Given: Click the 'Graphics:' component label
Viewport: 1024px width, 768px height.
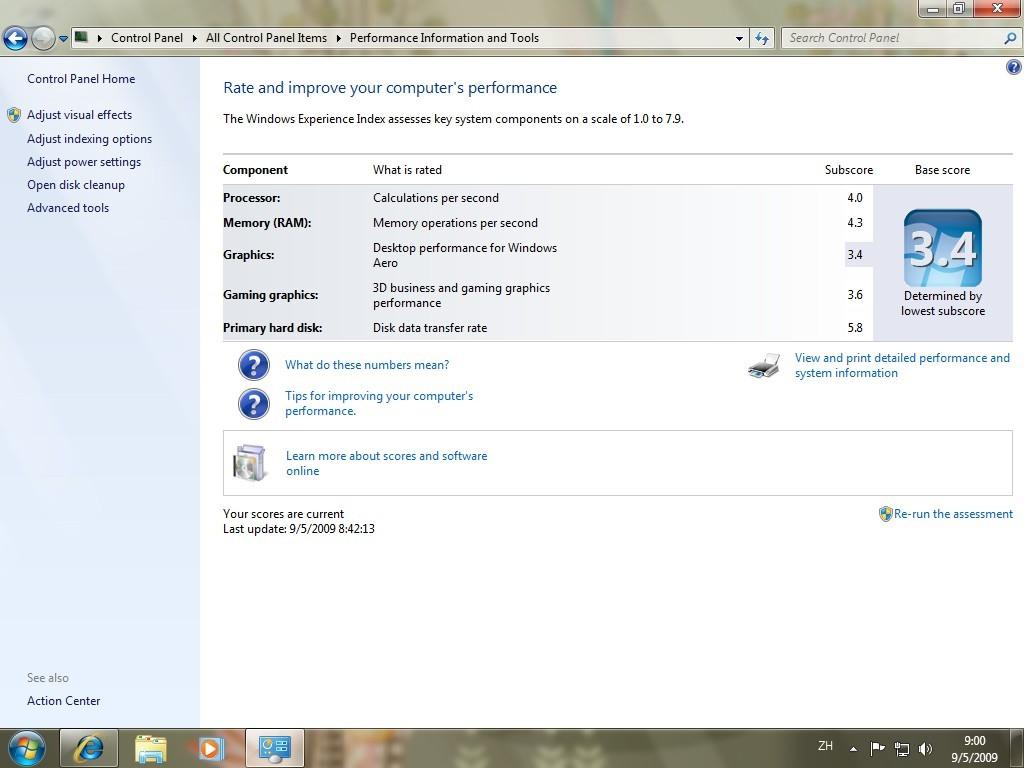Looking at the screenshot, I should [x=249, y=255].
